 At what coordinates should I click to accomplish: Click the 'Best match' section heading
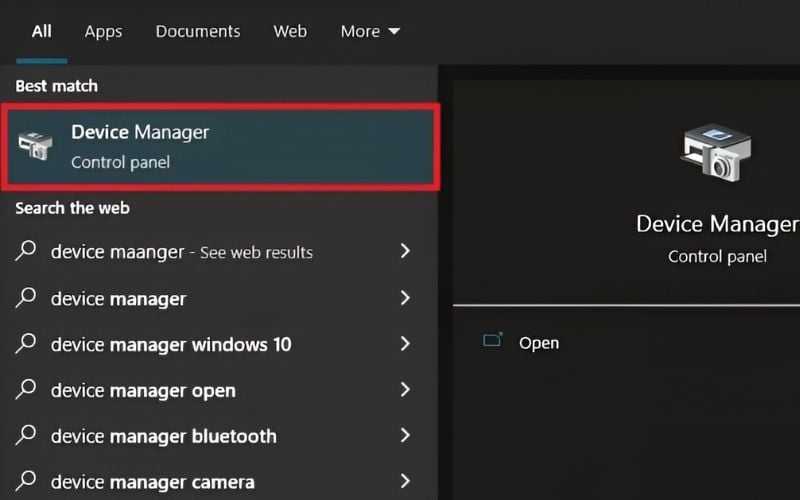pos(57,86)
